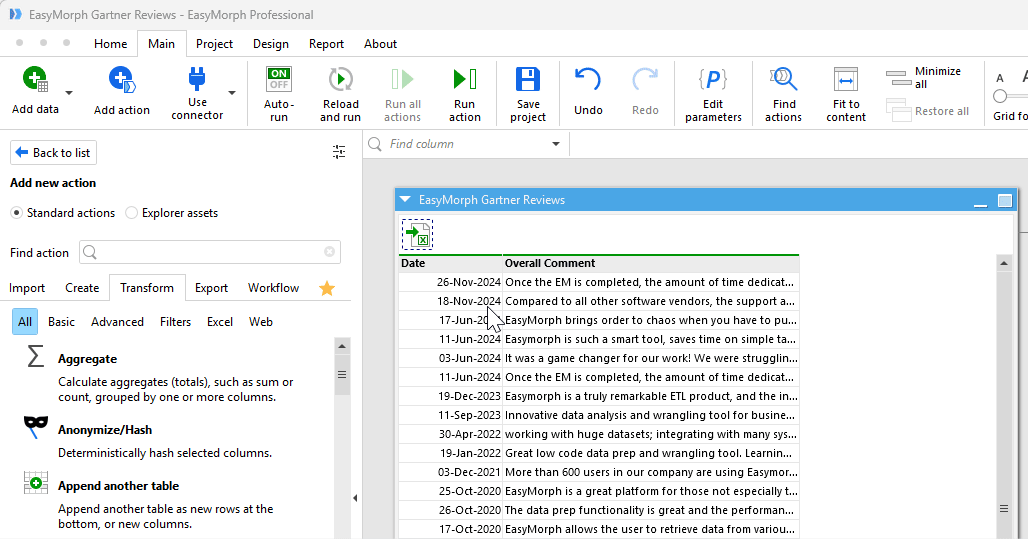Clear the Find action search field

(329, 252)
